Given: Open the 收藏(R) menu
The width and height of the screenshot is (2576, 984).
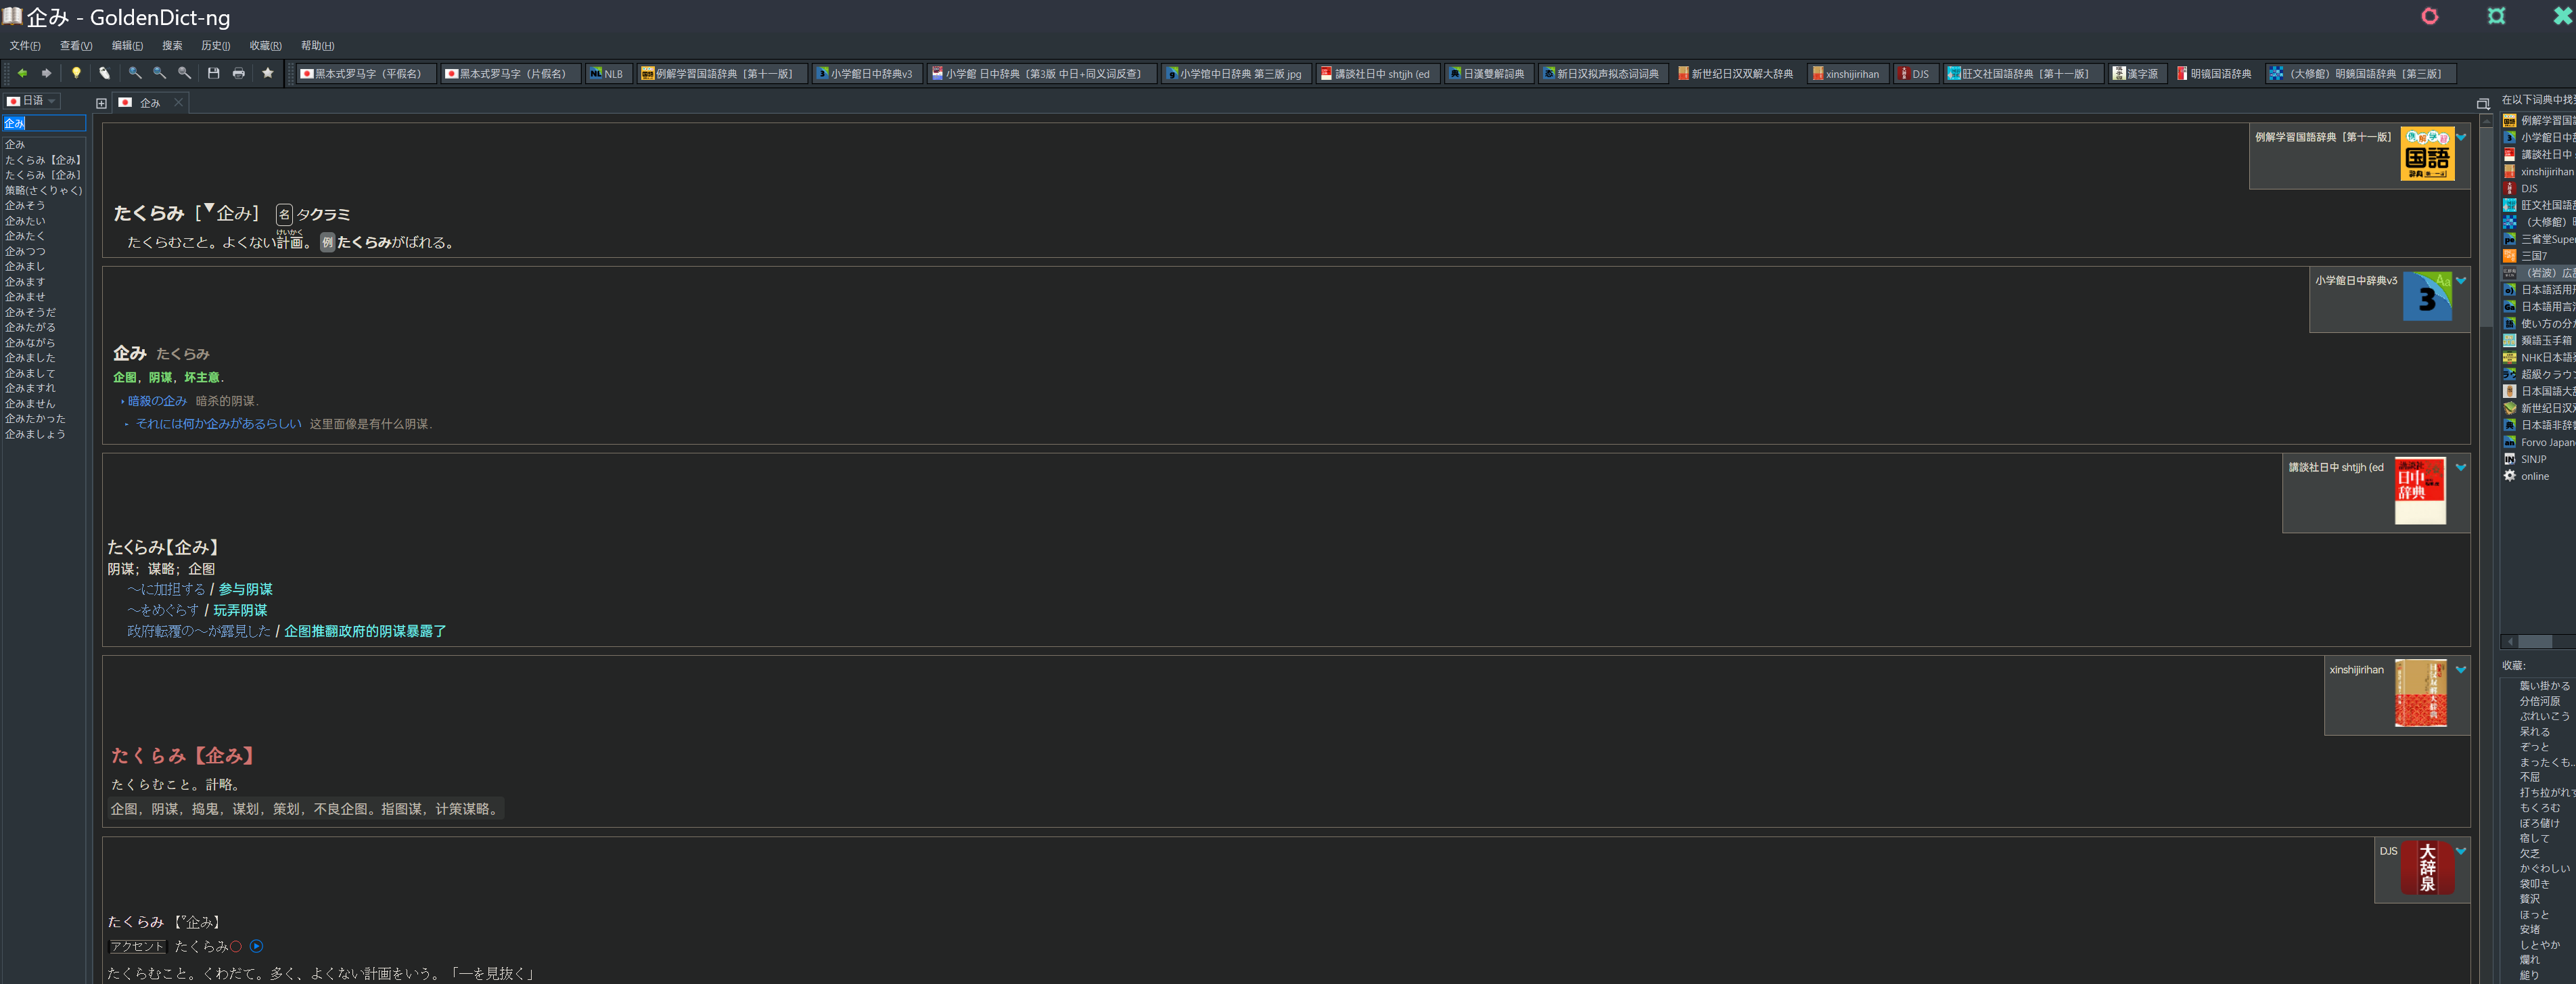Looking at the screenshot, I should pos(265,46).
